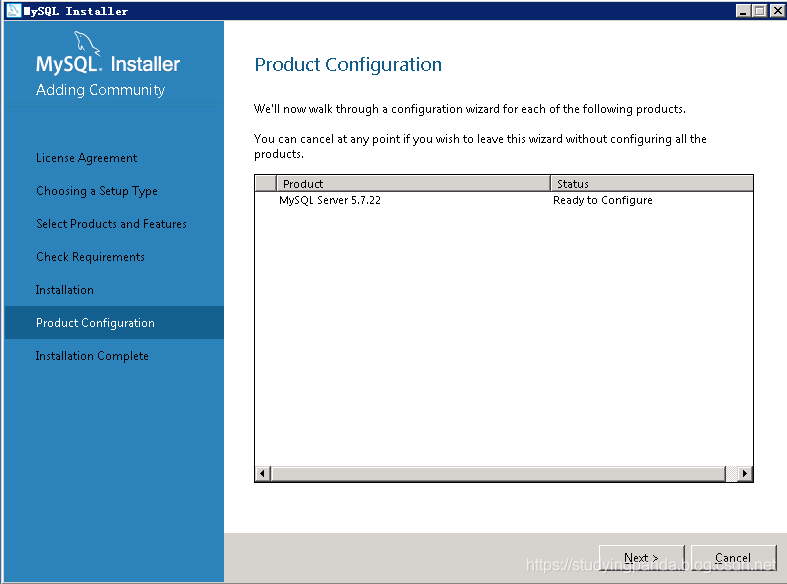The height and width of the screenshot is (584, 787).
Task: Select the Product Configuration step
Action: pos(114,323)
